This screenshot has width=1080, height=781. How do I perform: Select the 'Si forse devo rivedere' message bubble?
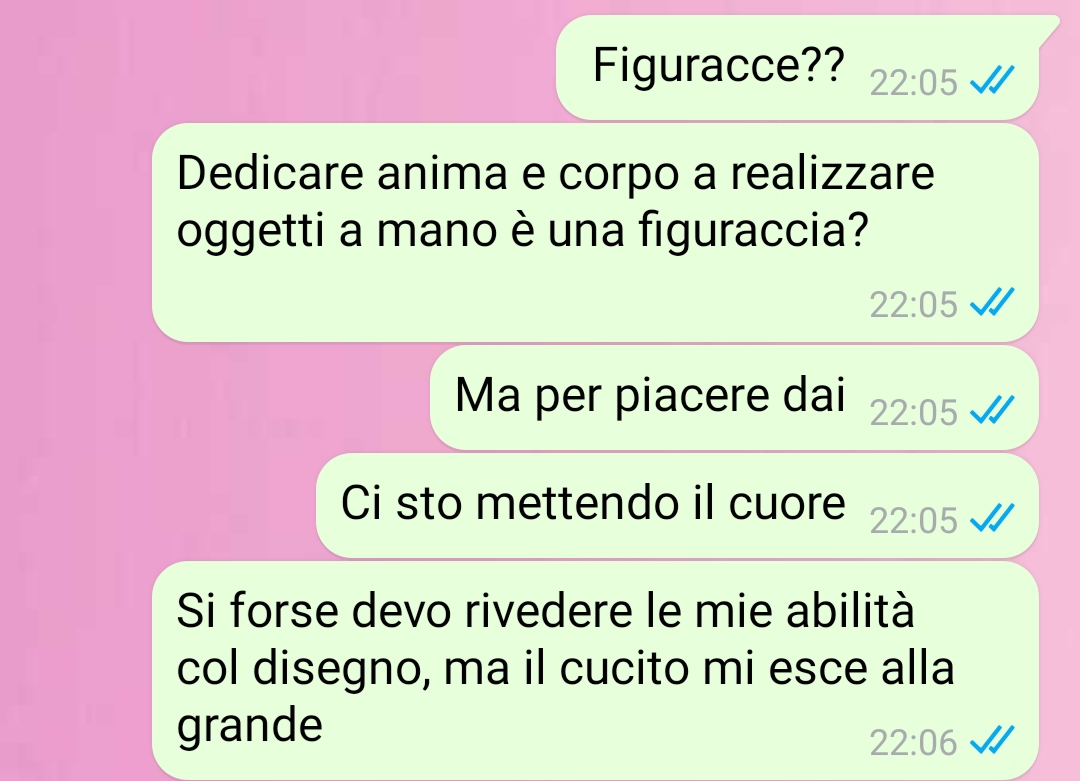595,670
